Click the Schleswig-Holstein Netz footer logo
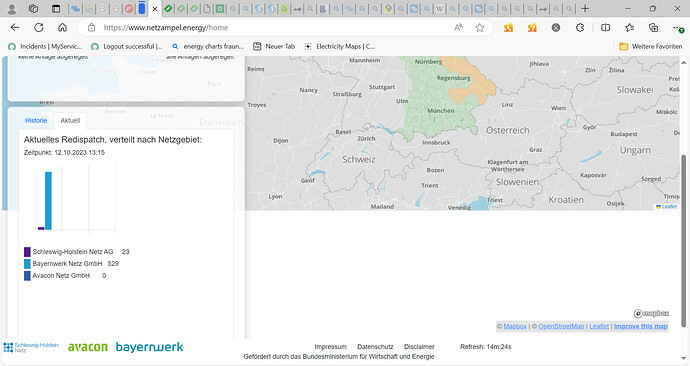 [x=31, y=347]
